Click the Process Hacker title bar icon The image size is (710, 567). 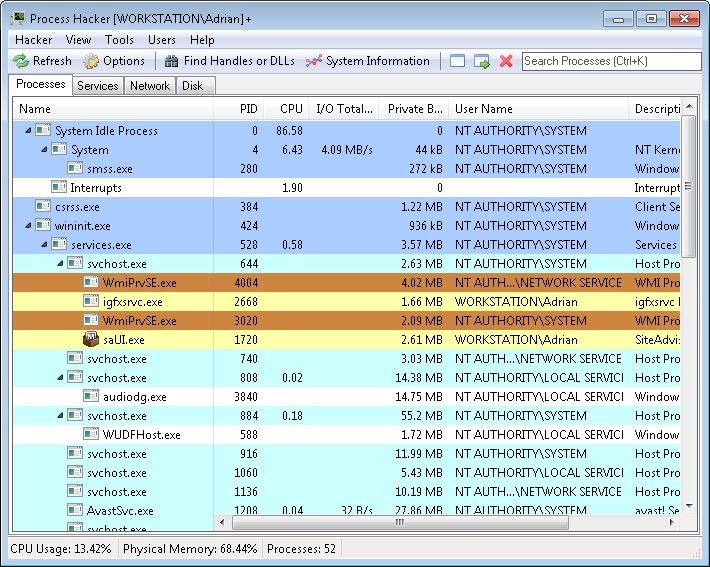point(18,19)
